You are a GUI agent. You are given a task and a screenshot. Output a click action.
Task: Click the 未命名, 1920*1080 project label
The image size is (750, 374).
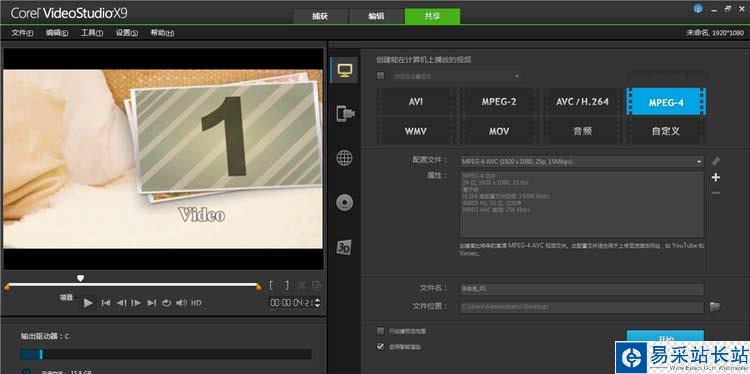click(715, 33)
